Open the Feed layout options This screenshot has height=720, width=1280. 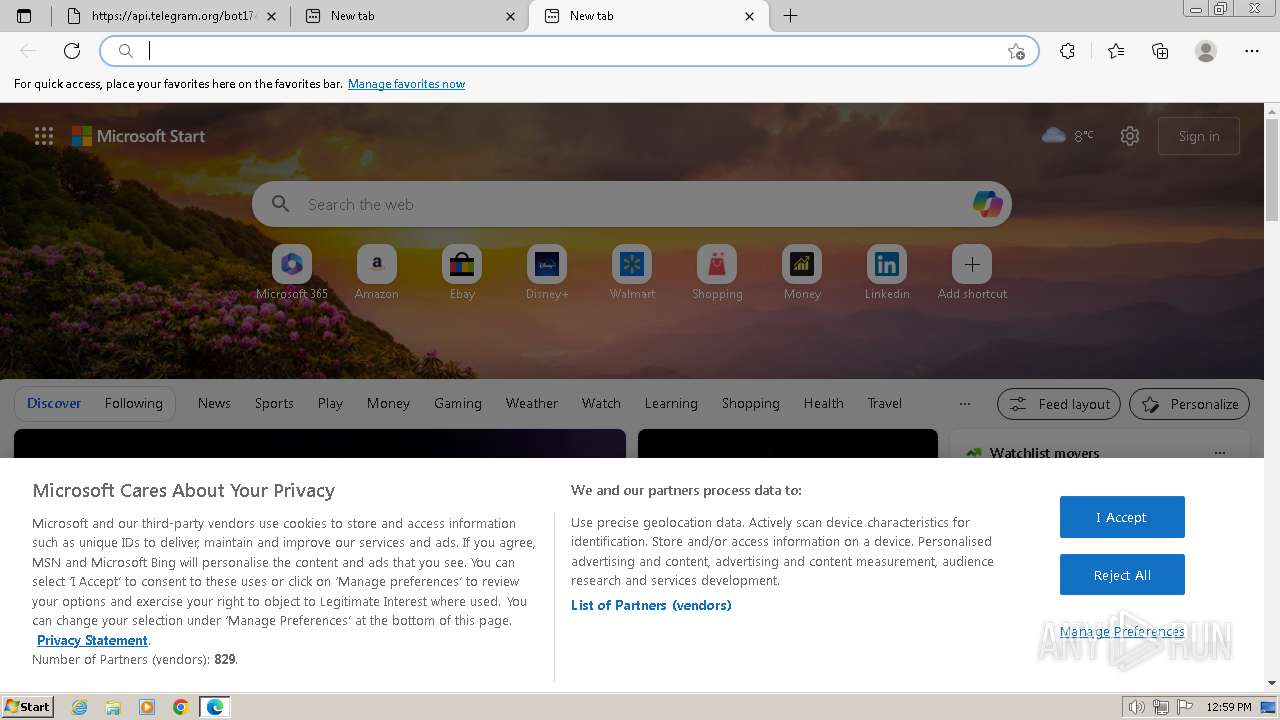(x=1059, y=404)
